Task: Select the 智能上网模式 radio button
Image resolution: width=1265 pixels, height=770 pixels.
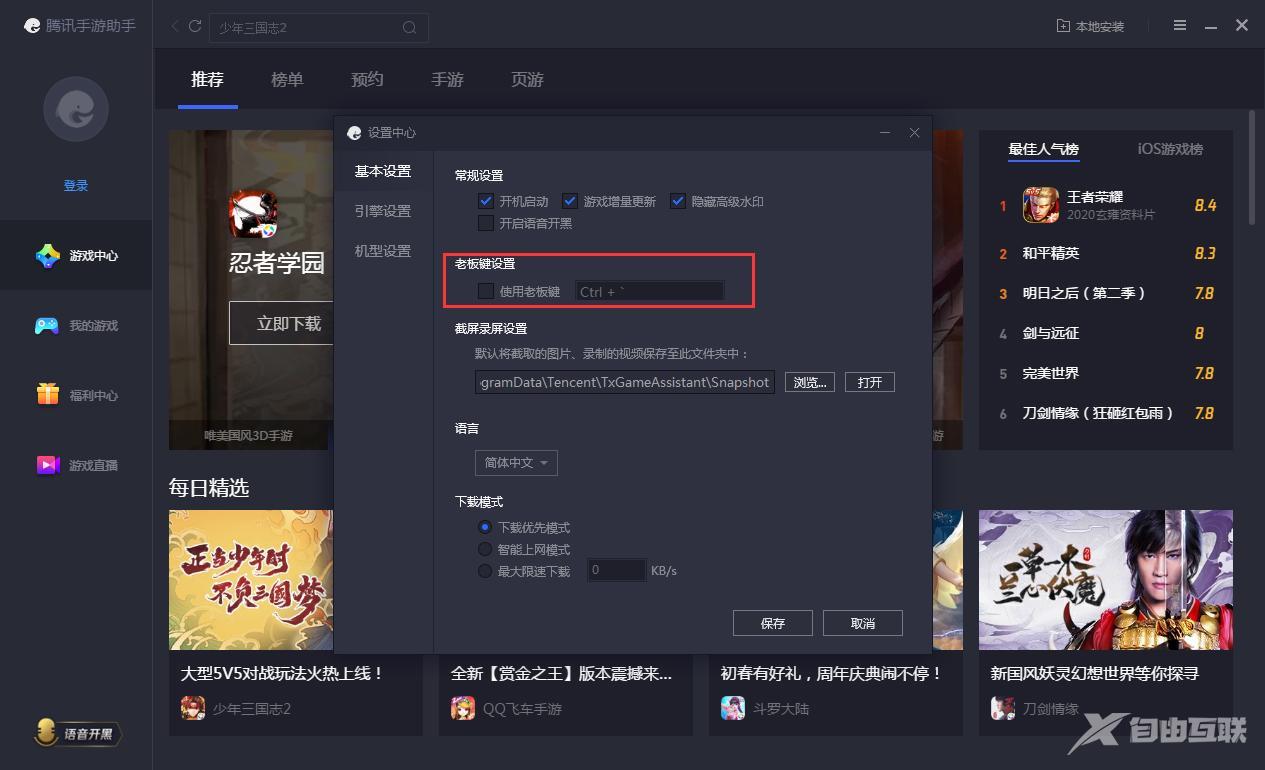Action: coord(485,549)
